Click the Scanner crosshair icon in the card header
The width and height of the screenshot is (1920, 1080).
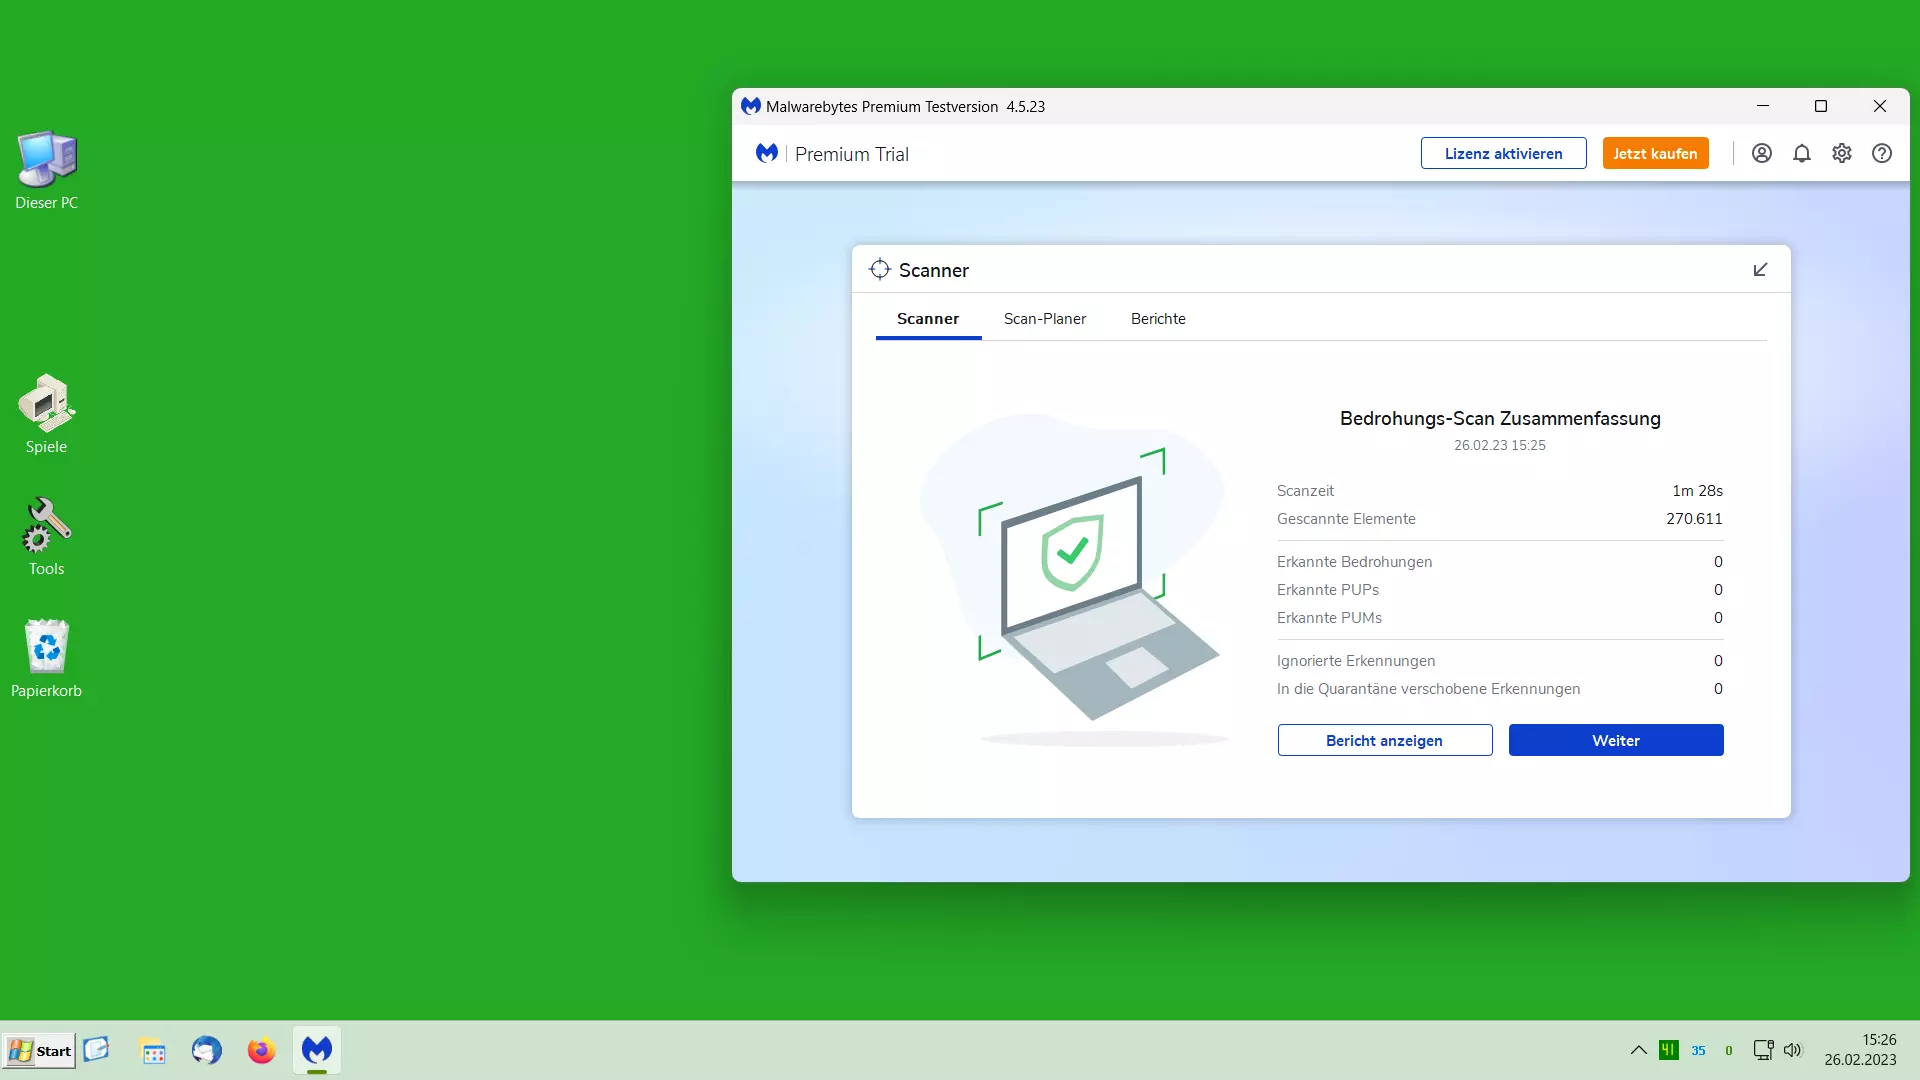(x=880, y=269)
